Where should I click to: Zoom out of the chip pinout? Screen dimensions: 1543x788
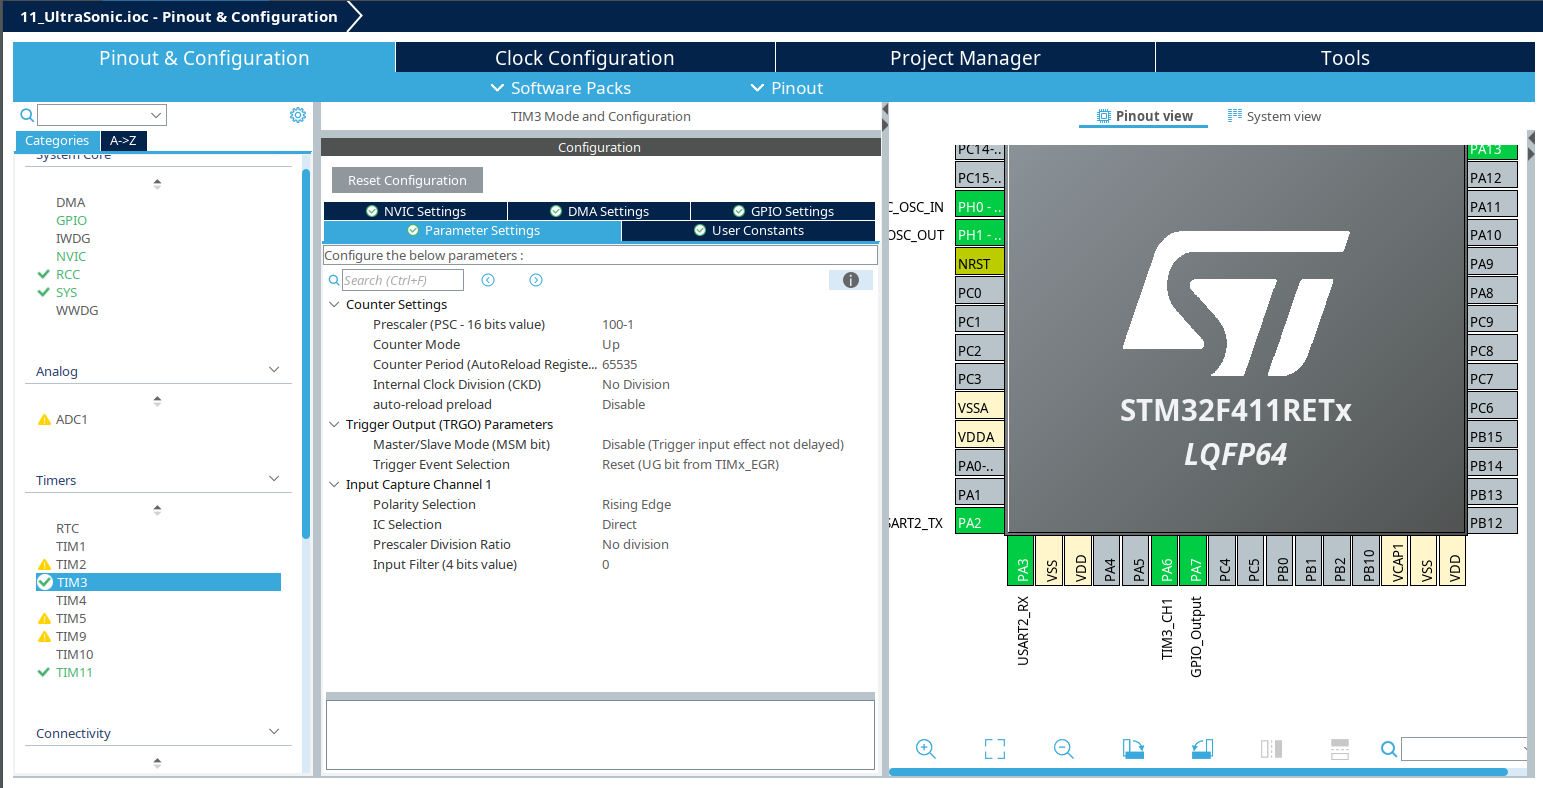pos(1064,749)
